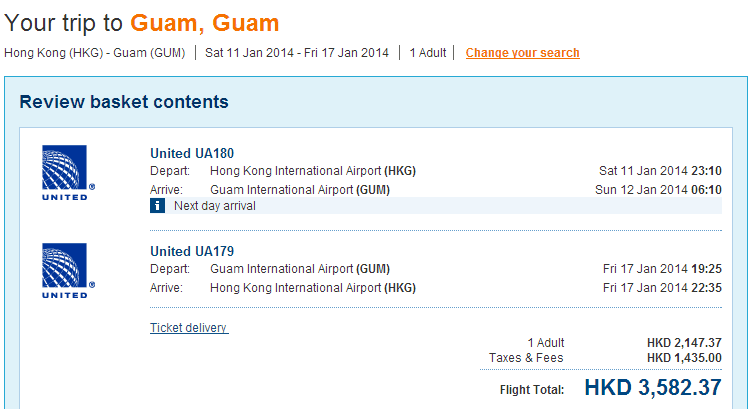Image resolution: width=754 pixels, height=409 pixels.
Task: Click the info icon next to Next day arrival
Action: click(157, 206)
